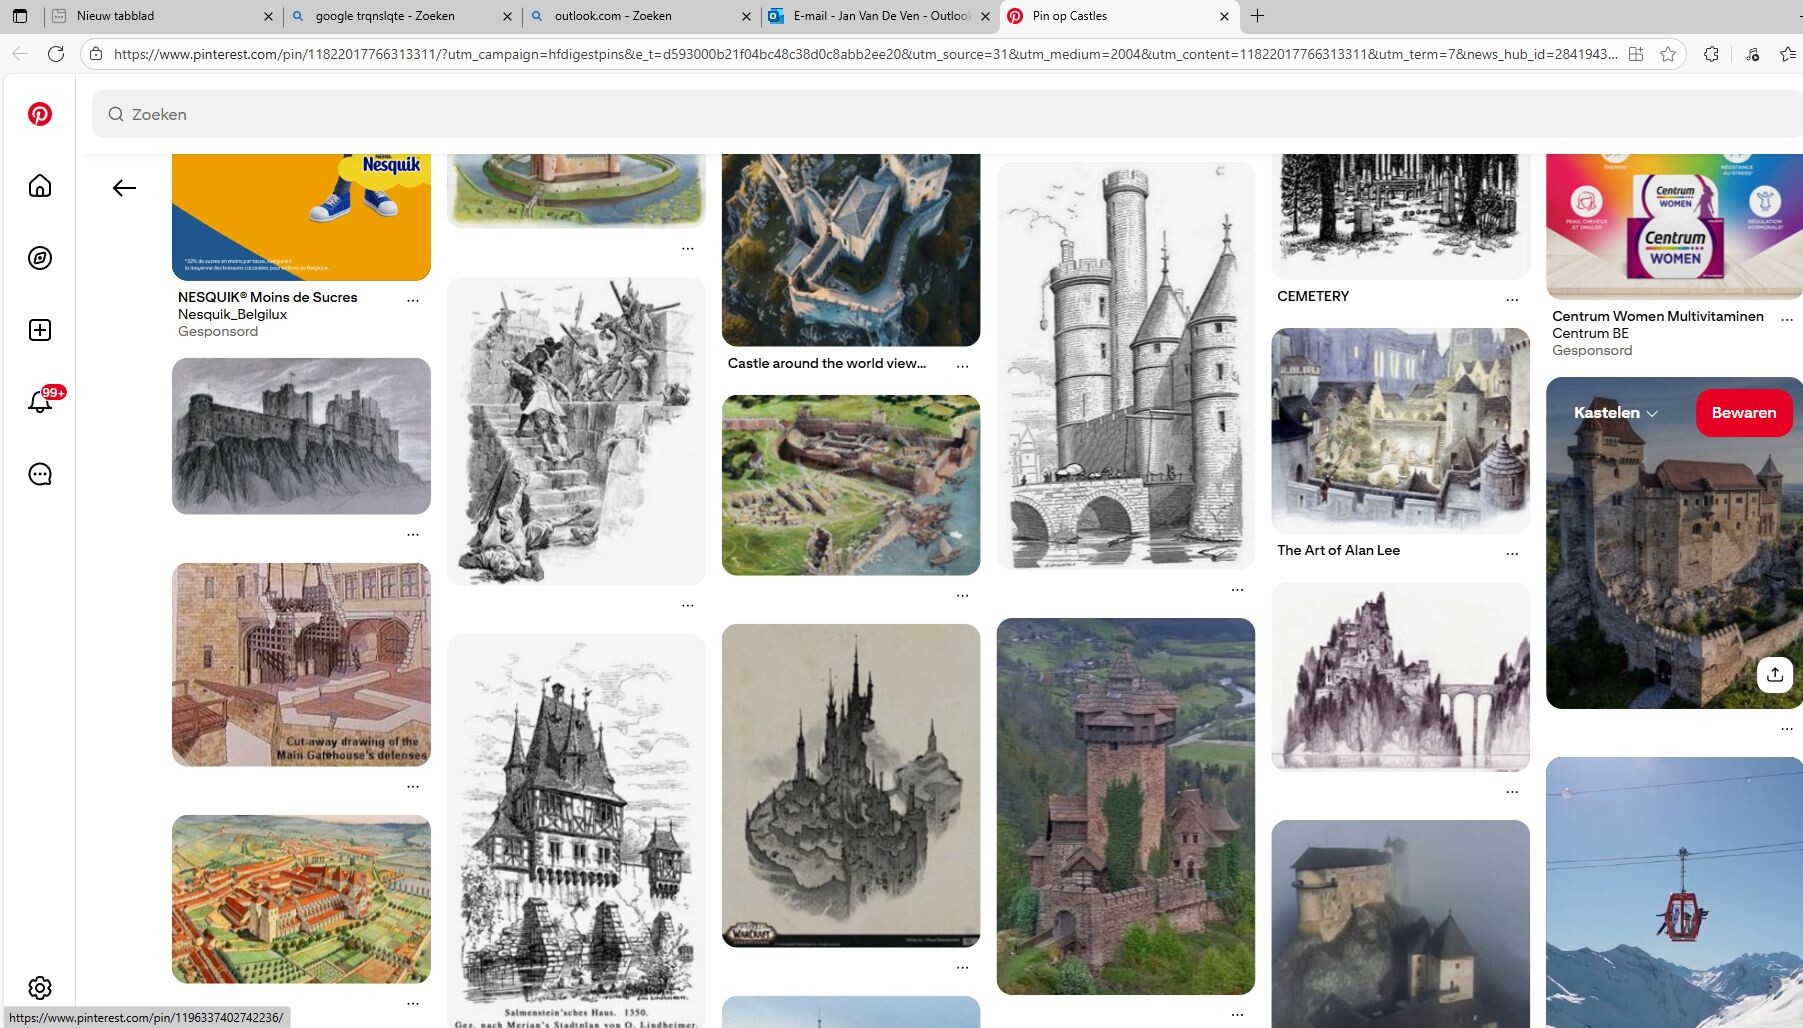The width and height of the screenshot is (1803, 1028).
Task: Open the Warcraft floating castle pin image
Action: pyautogui.click(x=851, y=785)
